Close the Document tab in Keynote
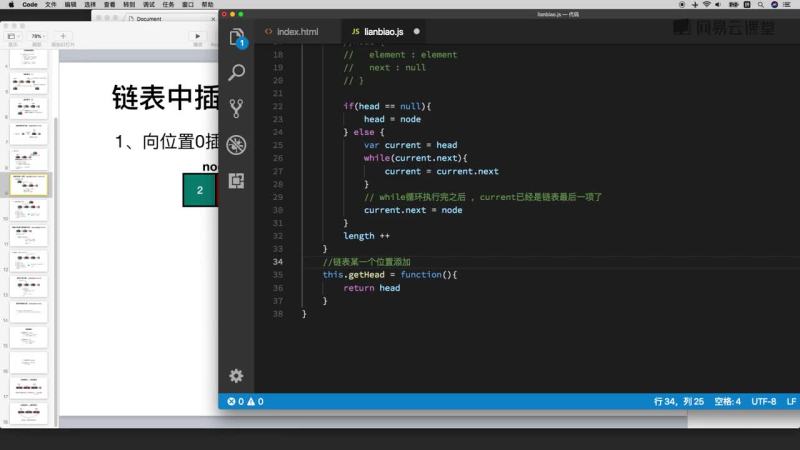This screenshot has width=800, height=450. click(x=213, y=19)
